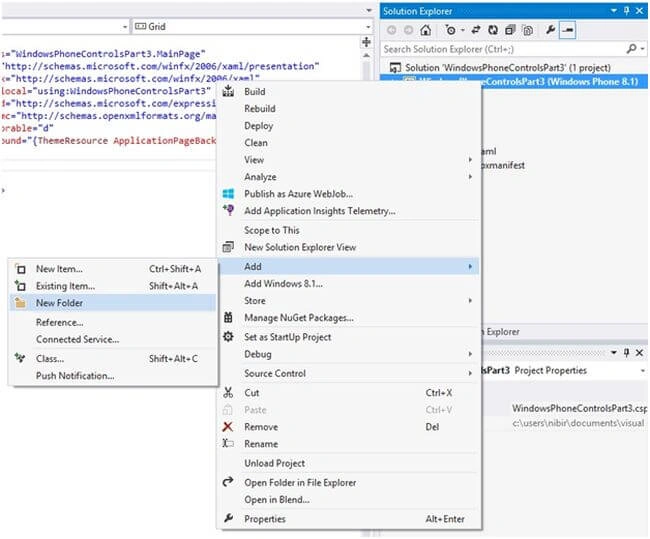Toggle the Preview Selected Items button

tap(568, 30)
